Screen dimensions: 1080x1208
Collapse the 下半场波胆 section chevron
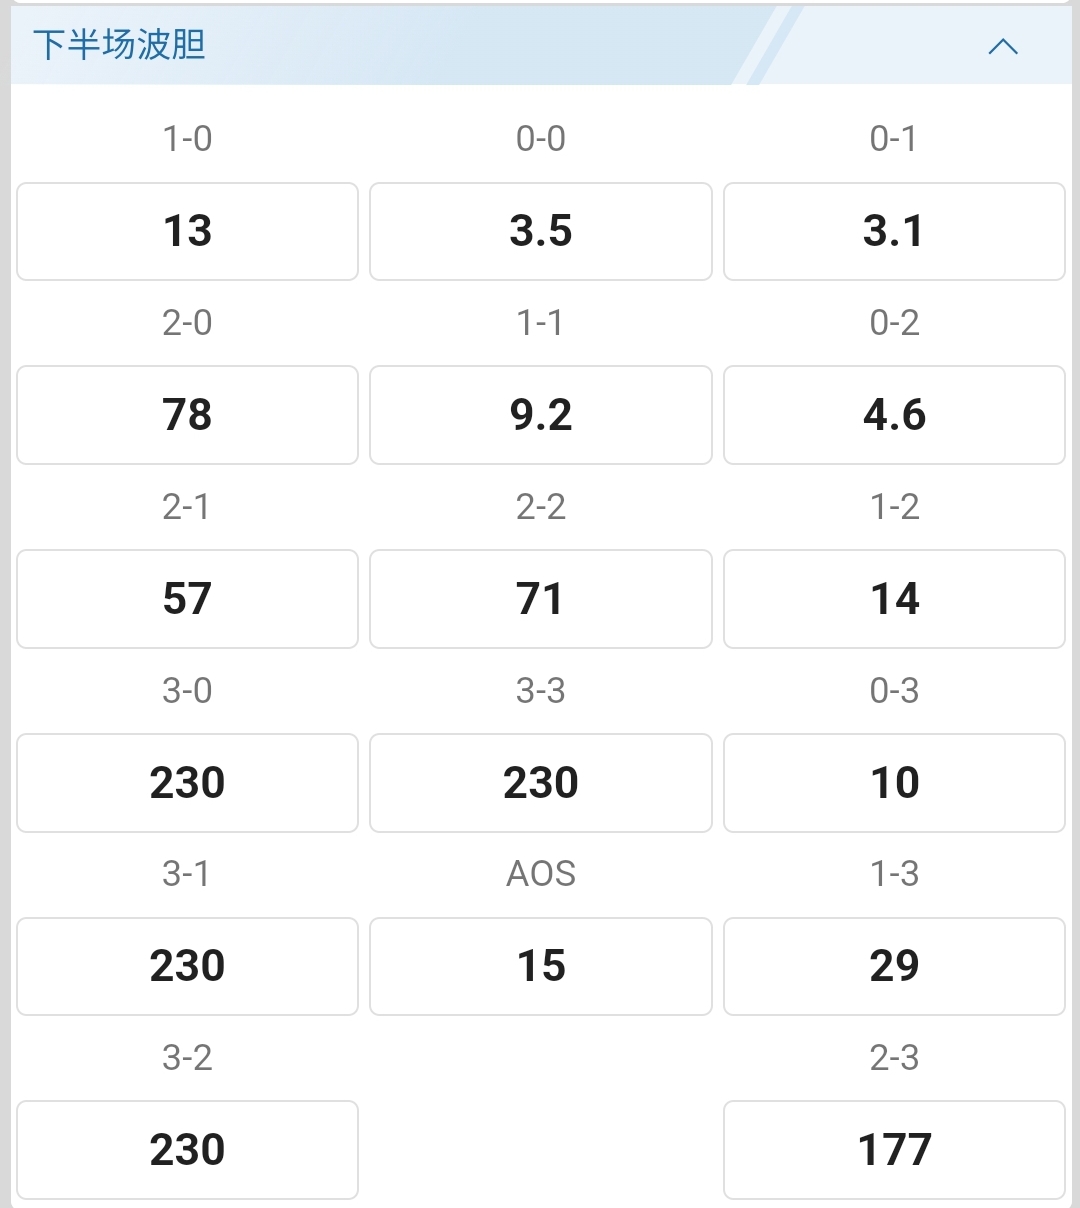tap(1002, 46)
